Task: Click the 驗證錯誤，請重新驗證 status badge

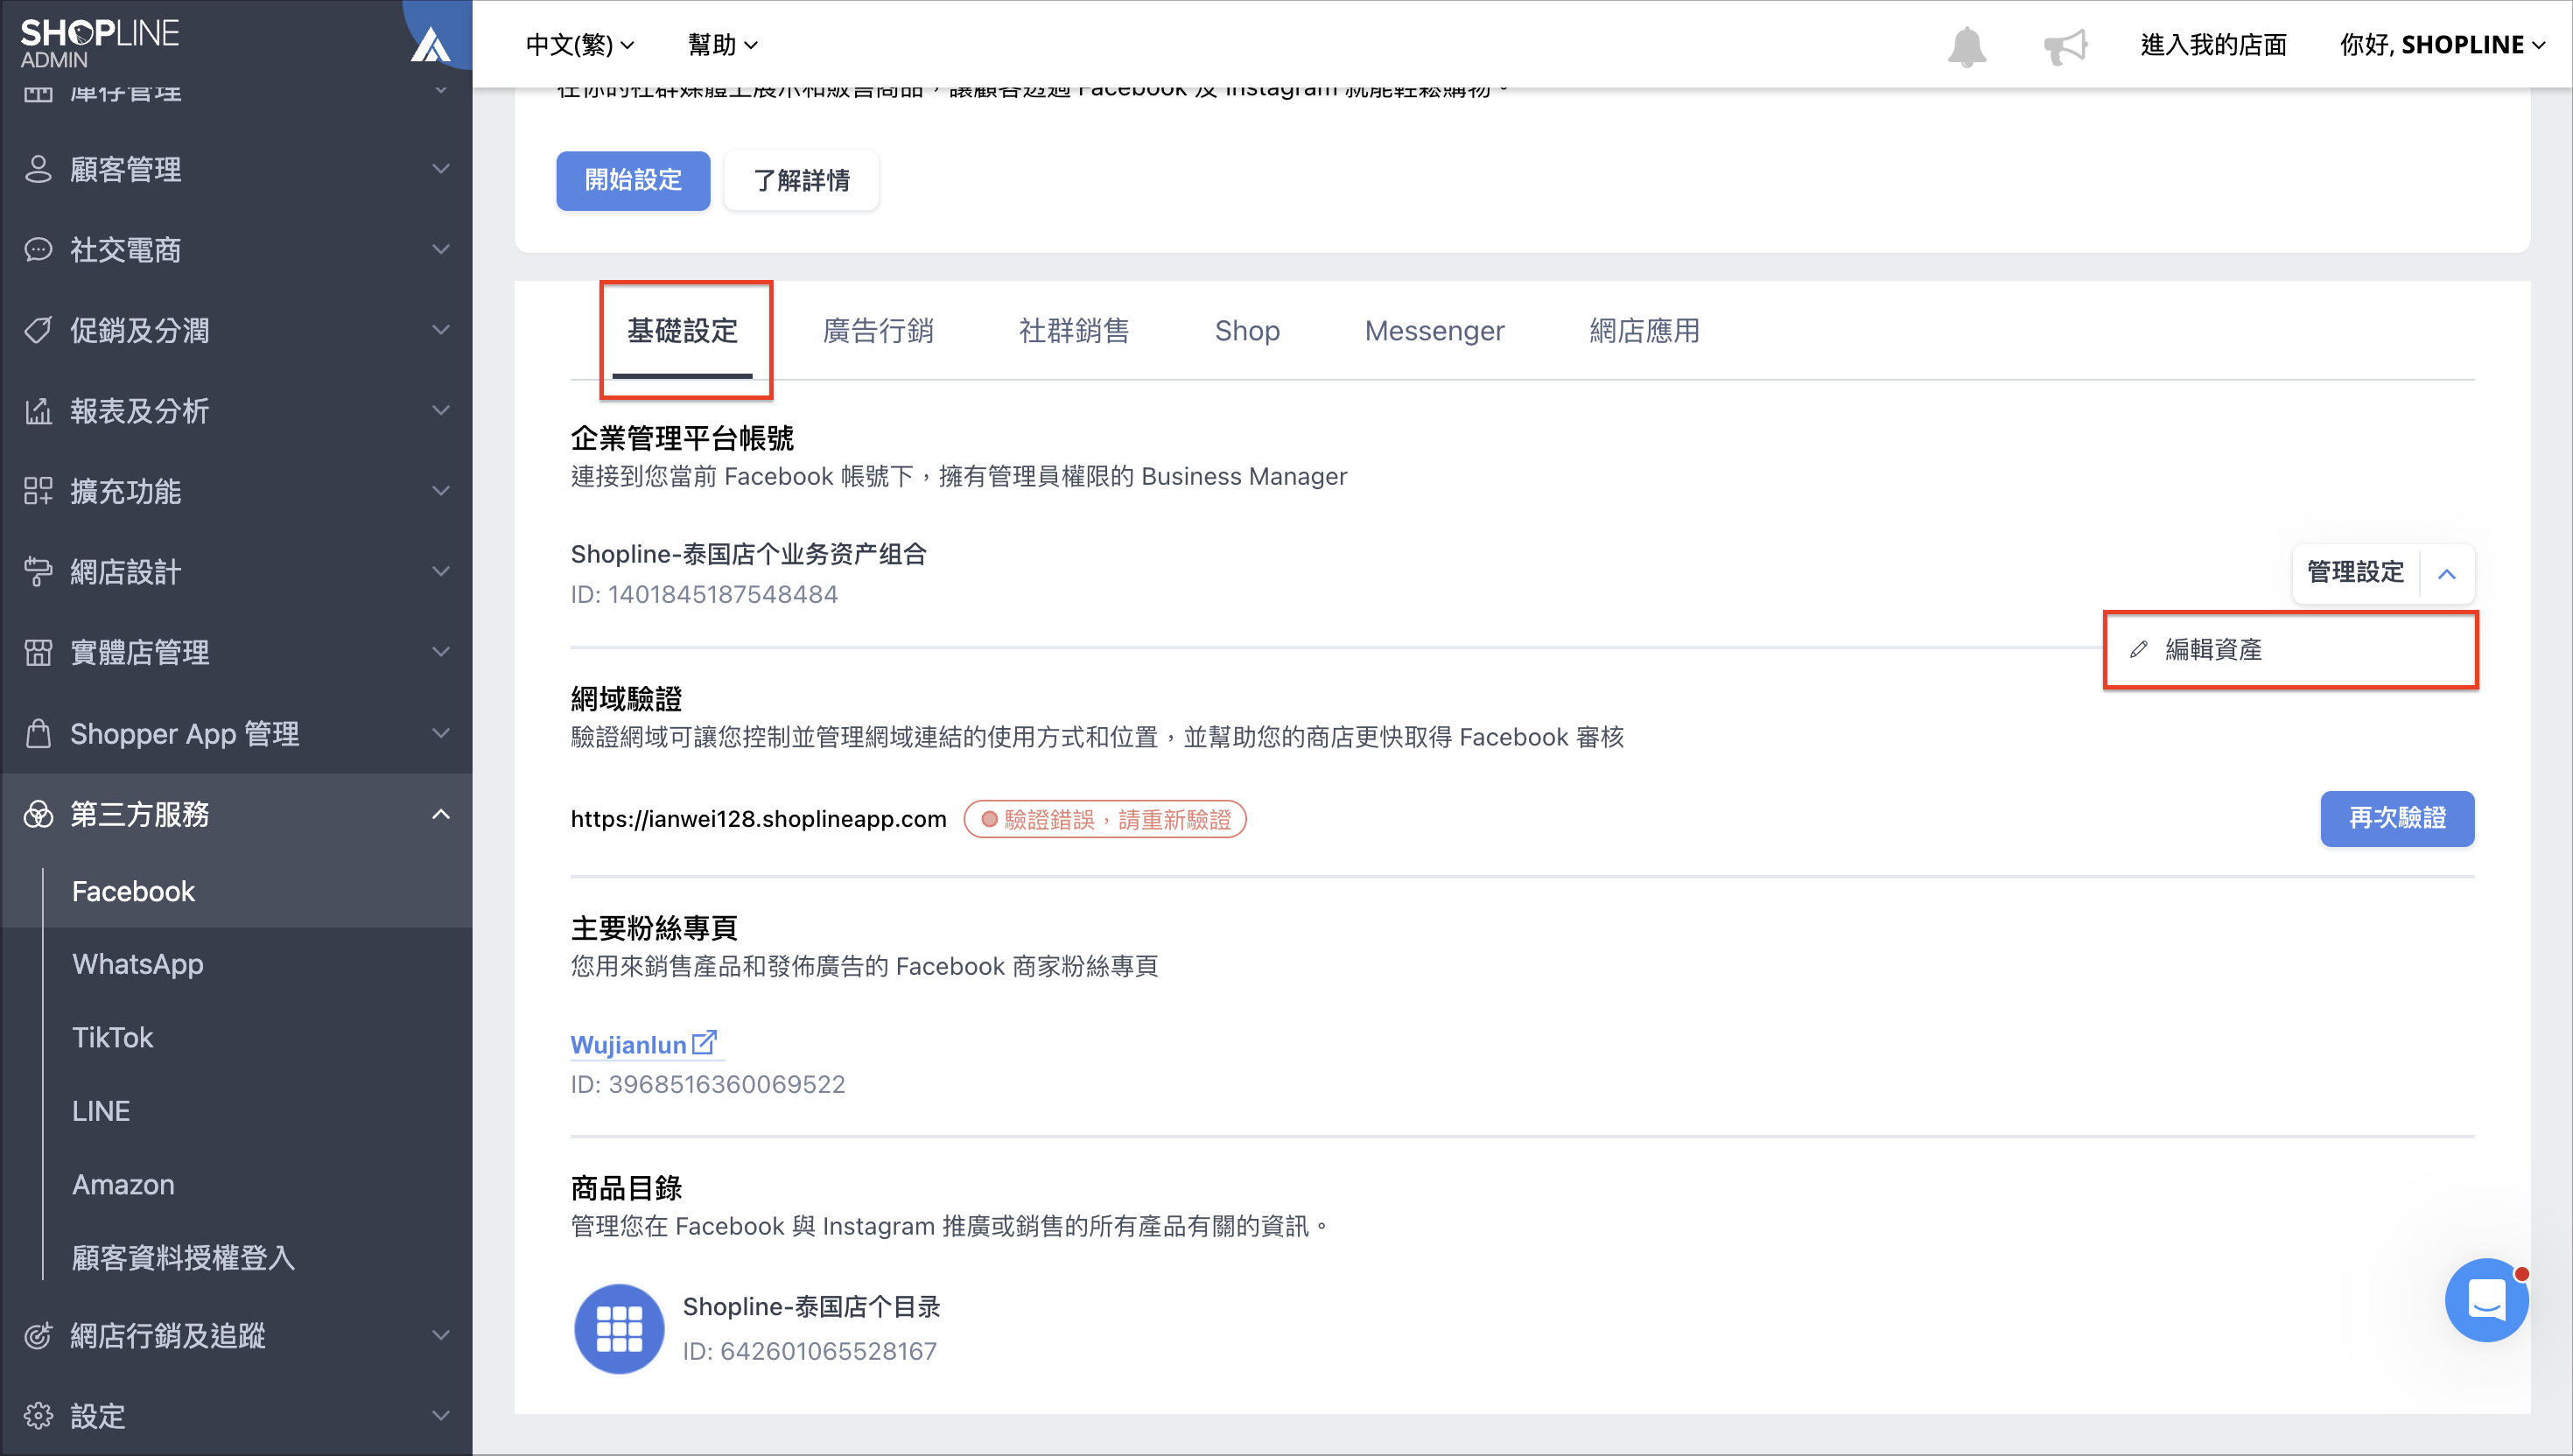Action: tap(1104, 820)
